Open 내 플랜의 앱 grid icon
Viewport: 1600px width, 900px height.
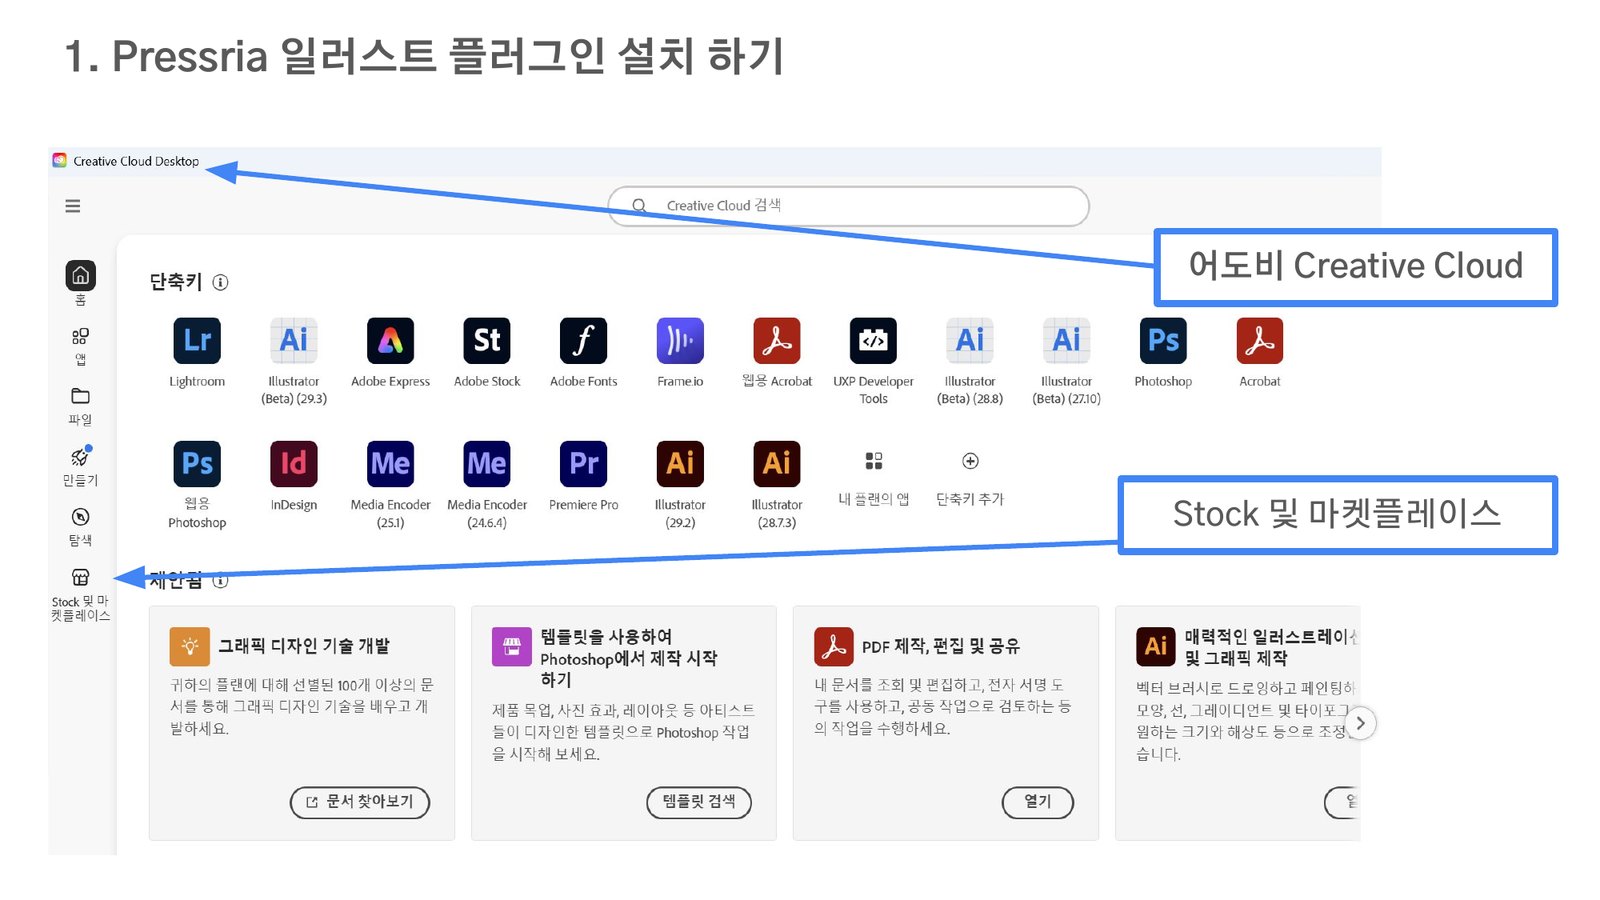coord(874,461)
